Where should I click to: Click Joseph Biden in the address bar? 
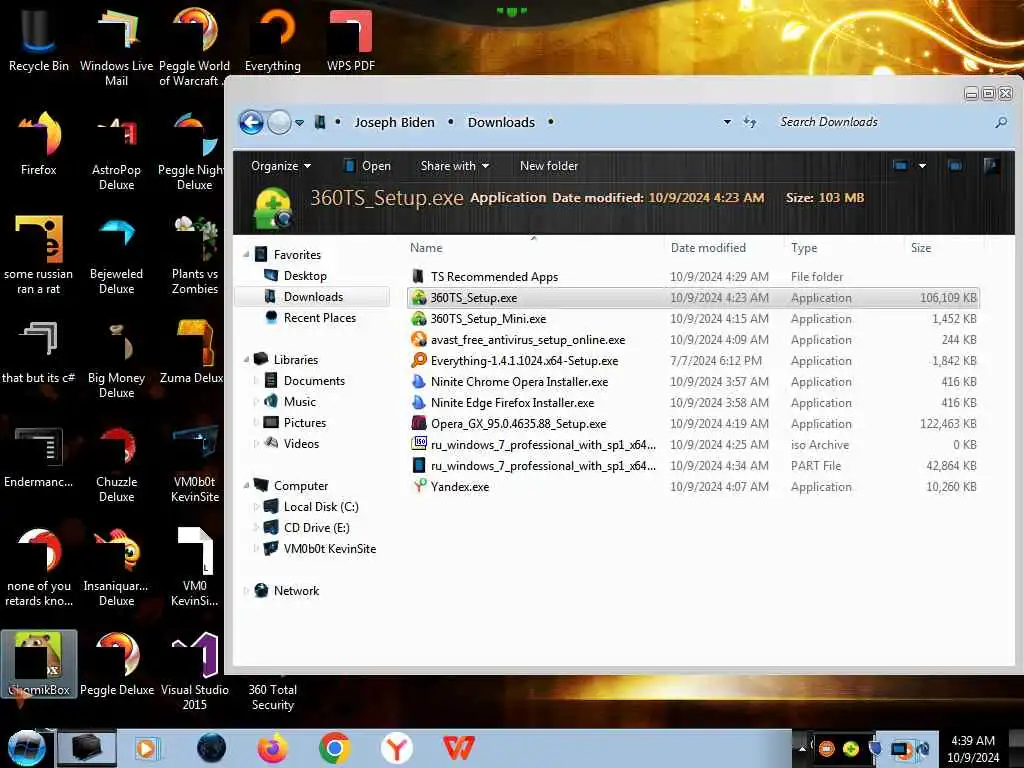coord(394,122)
